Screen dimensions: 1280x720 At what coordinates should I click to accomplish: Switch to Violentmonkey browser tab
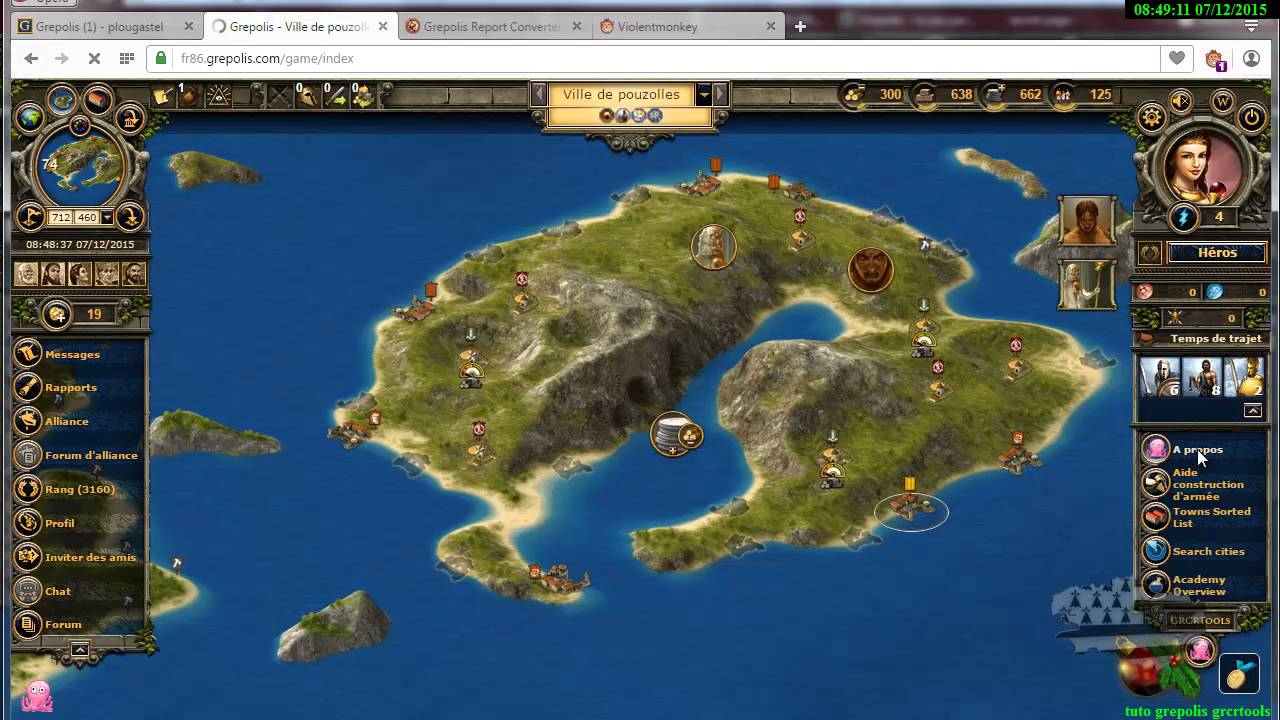pyautogui.click(x=657, y=27)
